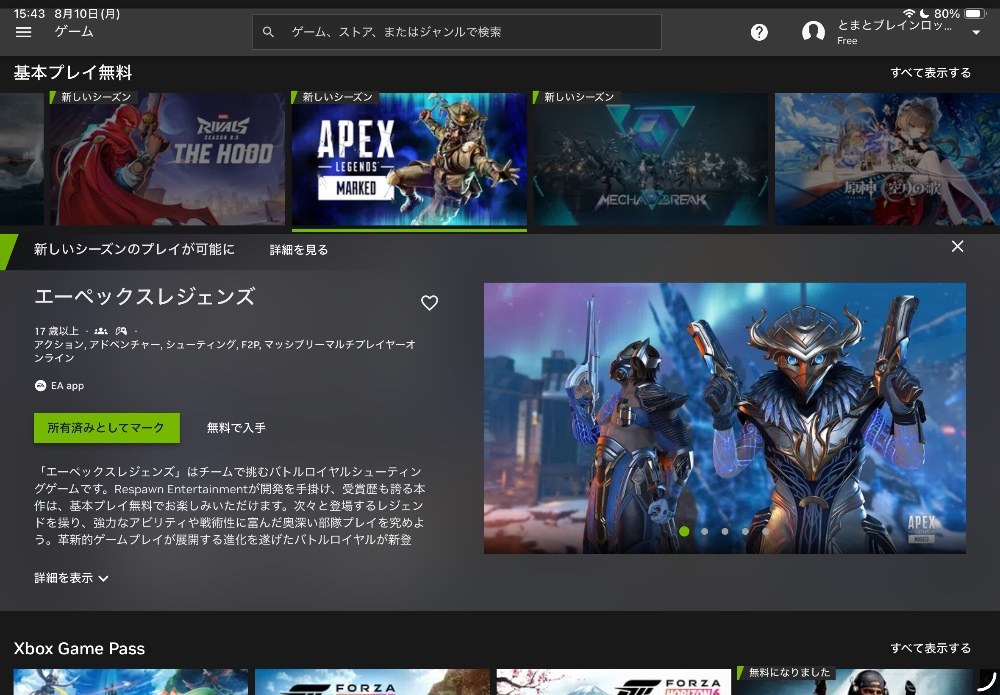Close the Apex Legends detail panel
This screenshot has height=695, width=1000.
click(x=957, y=246)
